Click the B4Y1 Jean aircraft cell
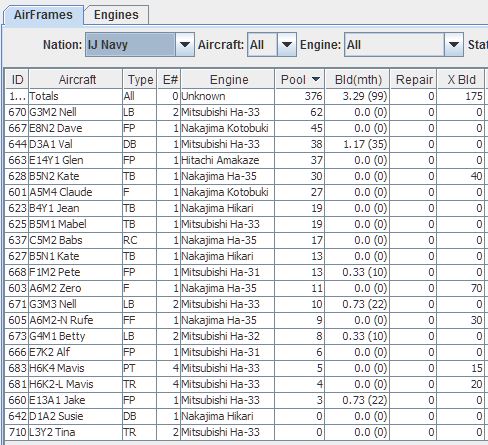Image resolution: width=488 pixels, height=445 pixels. [76, 208]
